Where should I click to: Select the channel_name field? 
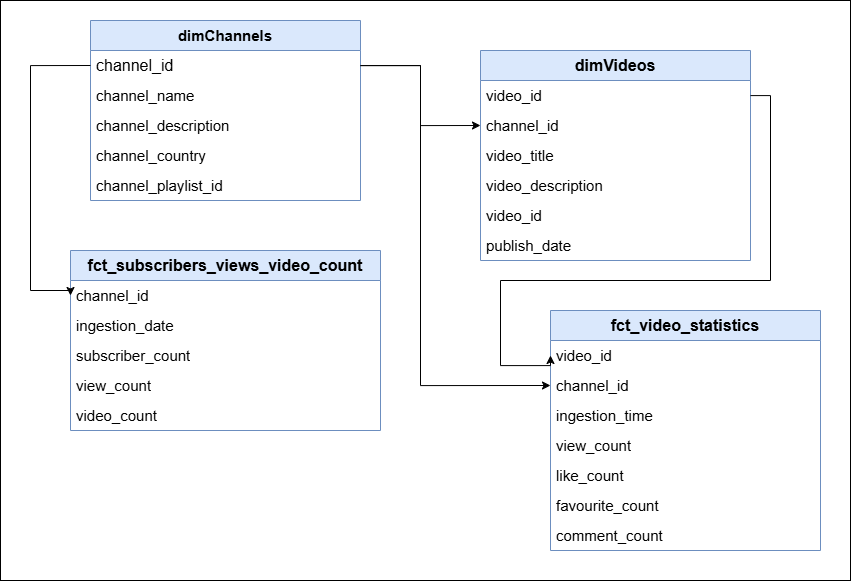tap(225, 96)
